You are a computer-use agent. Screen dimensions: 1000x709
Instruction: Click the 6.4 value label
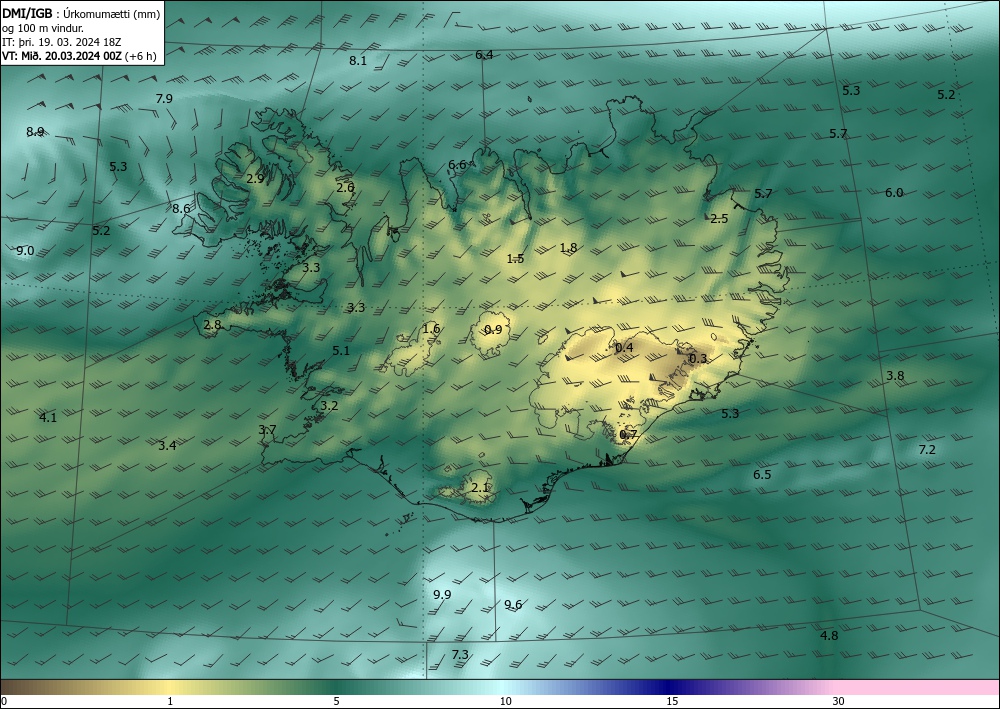click(x=484, y=54)
